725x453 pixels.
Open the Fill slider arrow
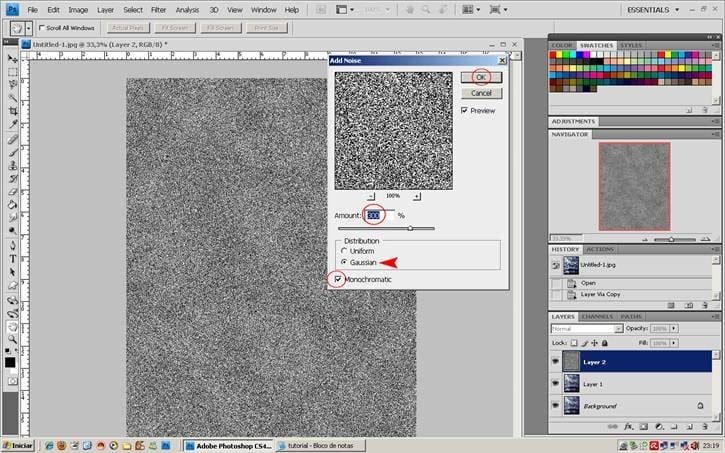[674, 343]
